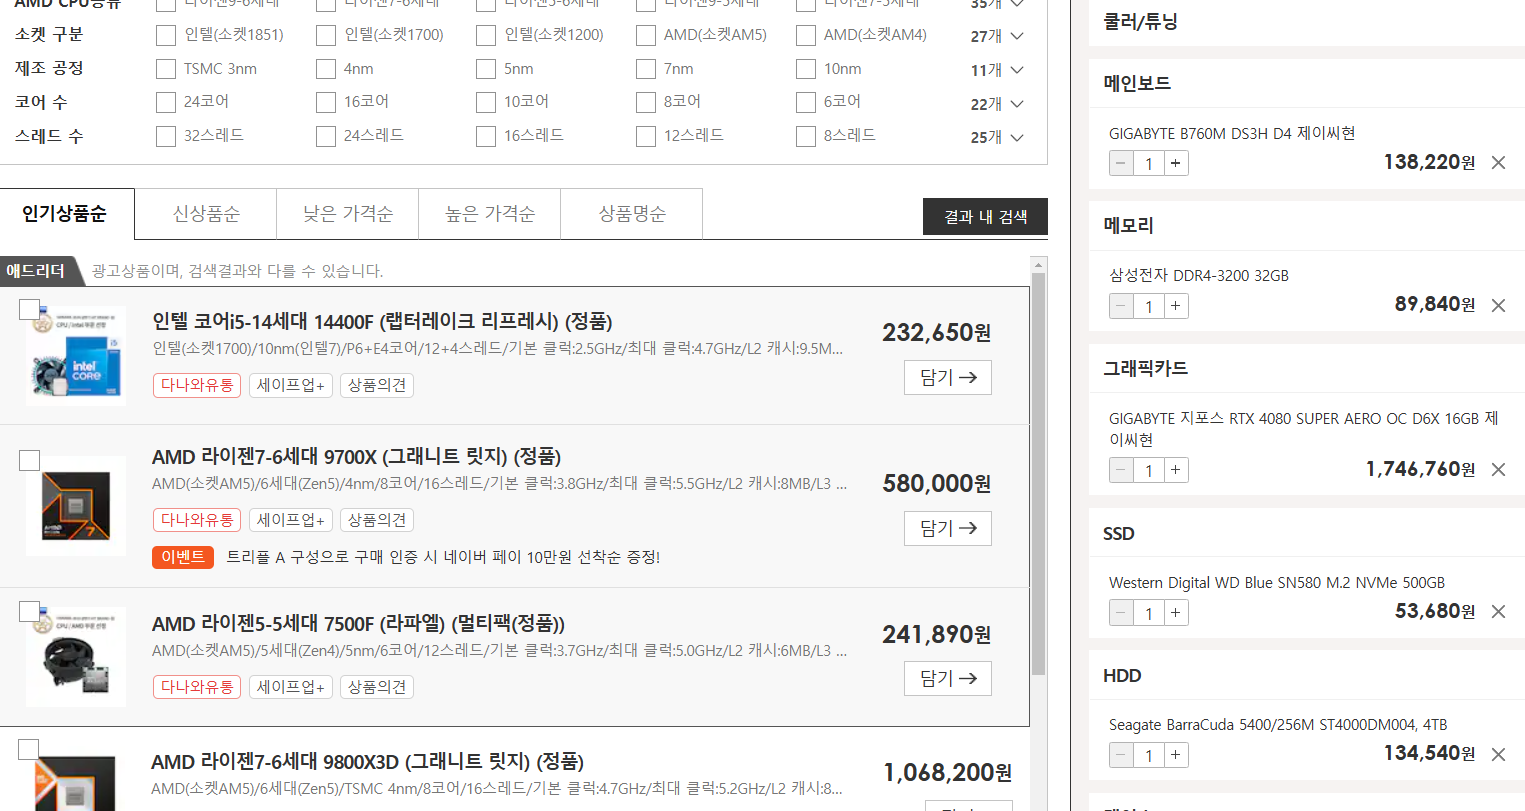
Task: Open Intel Core i5 14400F product image
Action: coord(76,355)
